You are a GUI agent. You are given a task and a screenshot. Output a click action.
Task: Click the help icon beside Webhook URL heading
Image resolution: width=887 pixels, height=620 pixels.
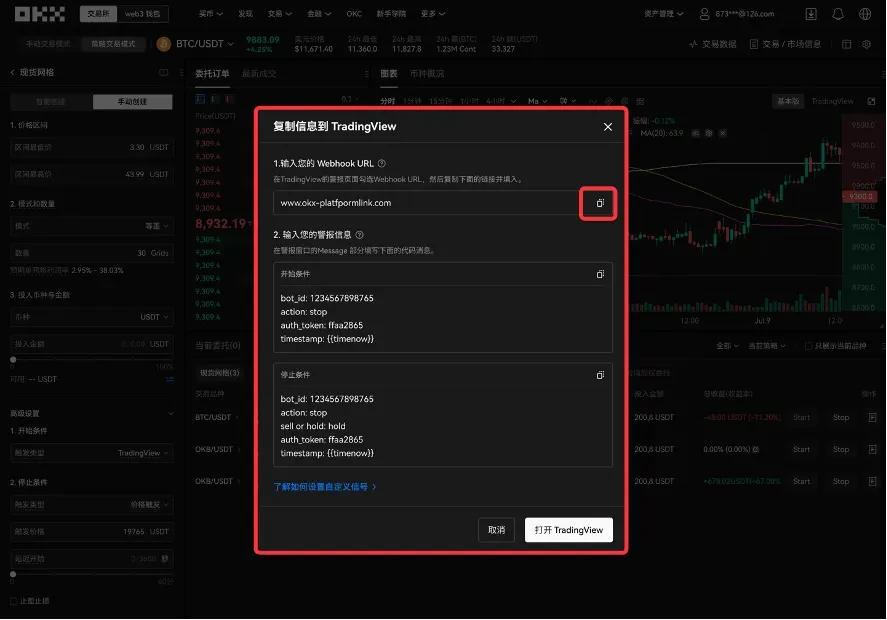point(382,163)
